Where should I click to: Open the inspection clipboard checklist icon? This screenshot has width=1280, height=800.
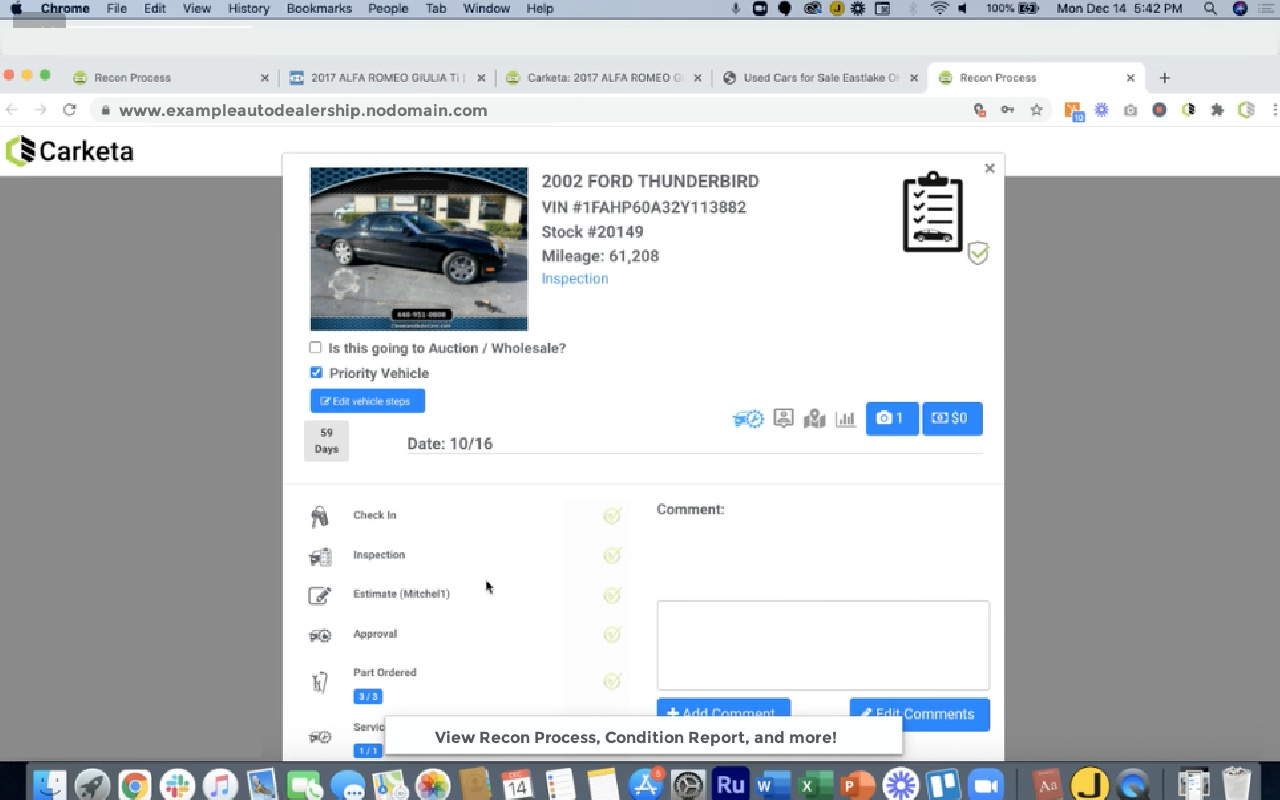coord(932,212)
